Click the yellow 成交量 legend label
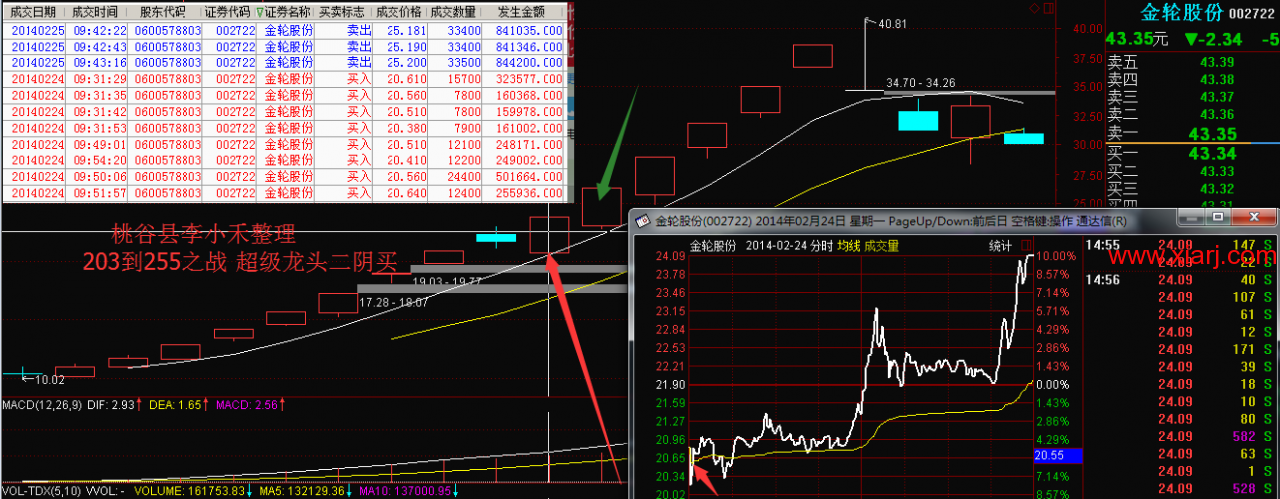The image size is (1280, 499). [881, 244]
